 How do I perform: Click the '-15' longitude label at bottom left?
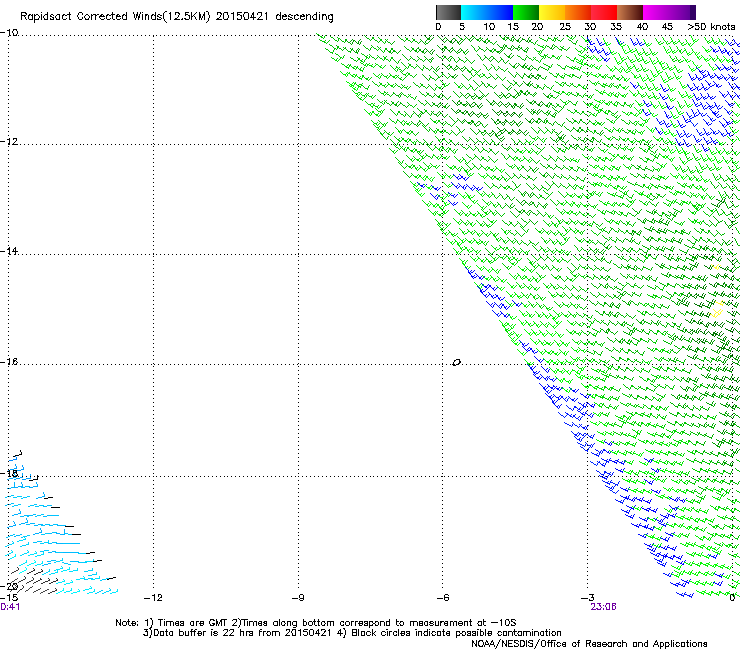[9, 598]
